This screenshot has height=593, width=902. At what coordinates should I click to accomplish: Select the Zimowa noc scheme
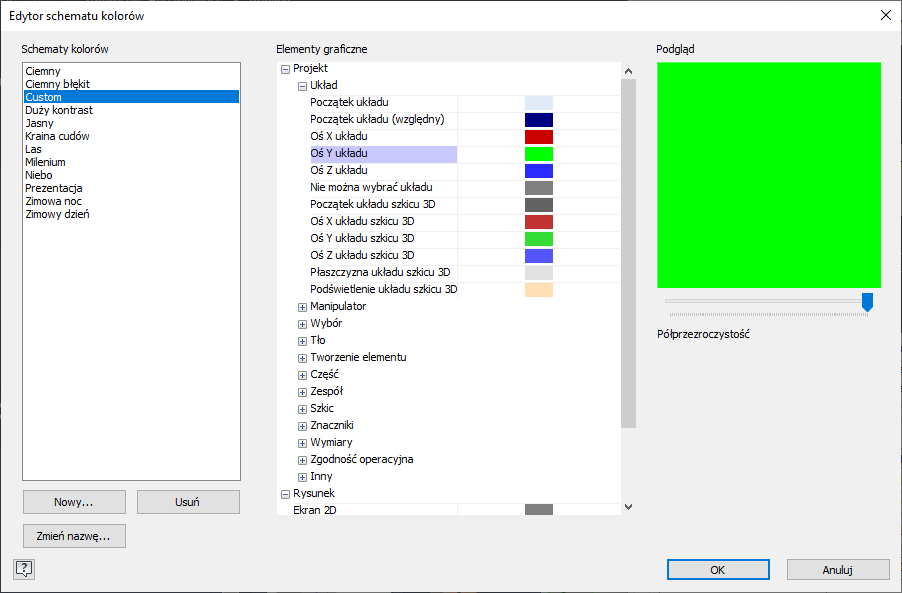point(131,201)
